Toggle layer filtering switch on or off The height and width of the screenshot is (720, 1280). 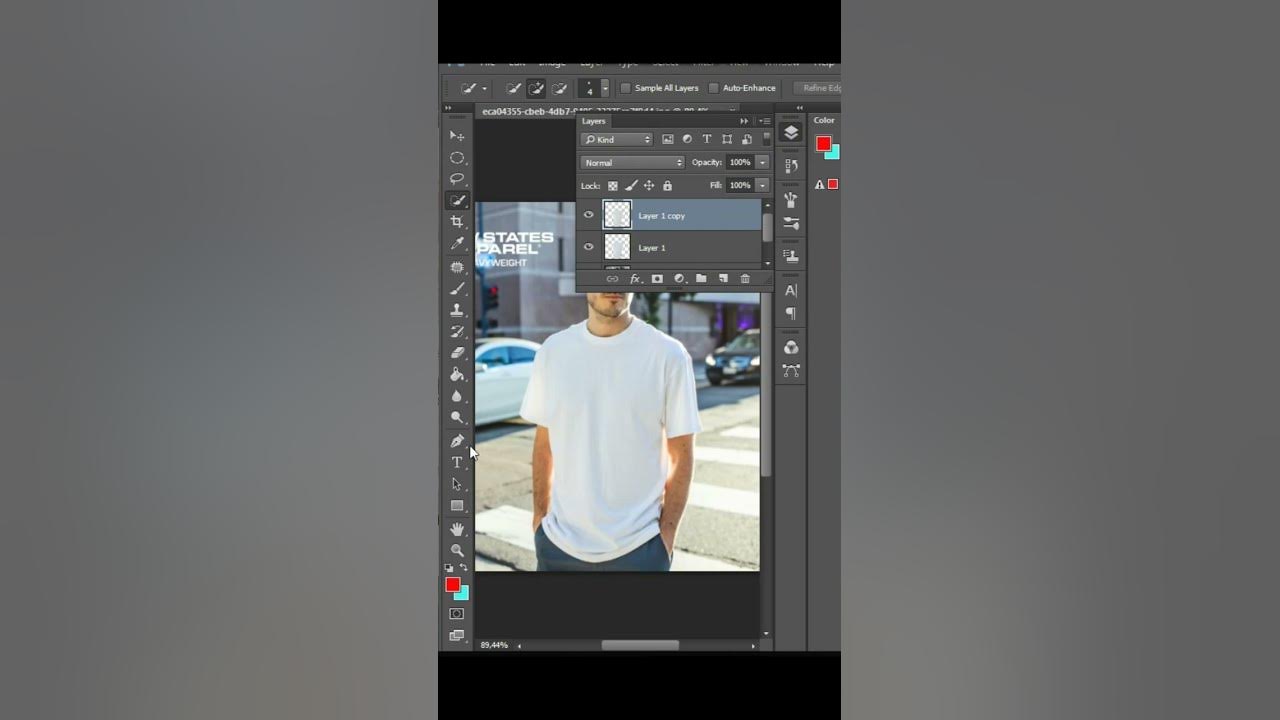tap(767, 139)
